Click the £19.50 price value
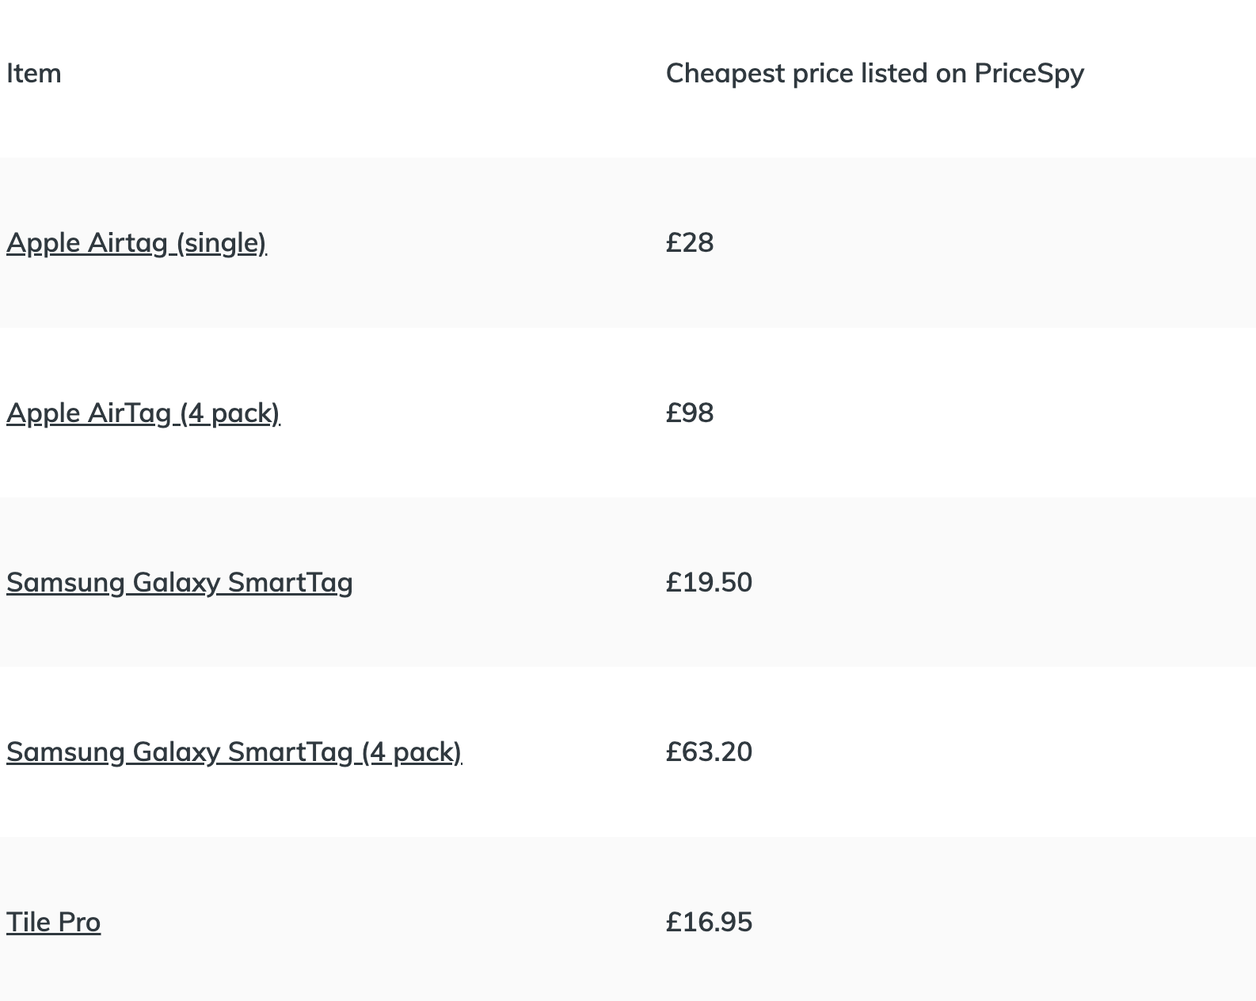1256x1001 pixels. tap(709, 582)
